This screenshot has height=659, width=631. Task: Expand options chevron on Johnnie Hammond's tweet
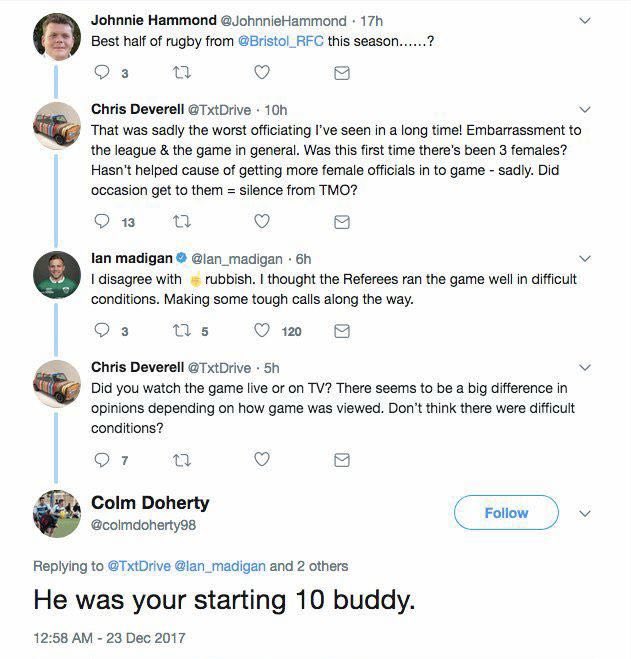586,18
